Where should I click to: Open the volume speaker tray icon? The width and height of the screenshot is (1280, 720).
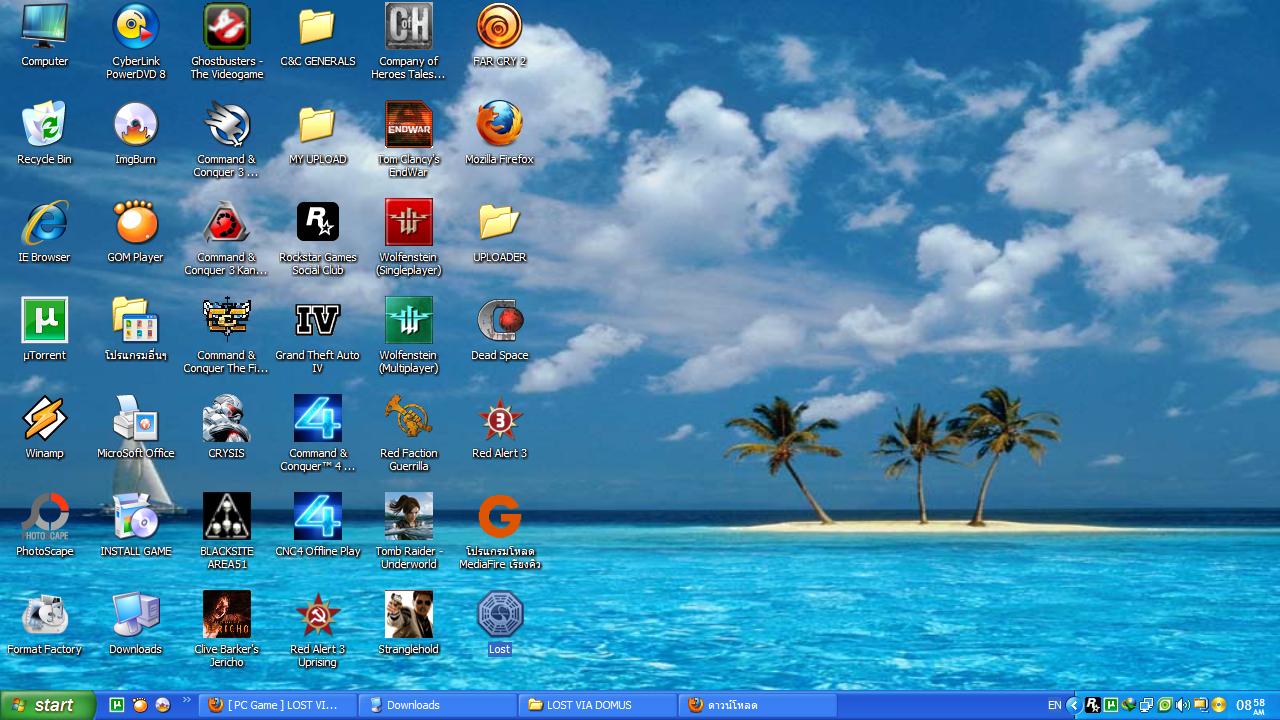point(1183,705)
